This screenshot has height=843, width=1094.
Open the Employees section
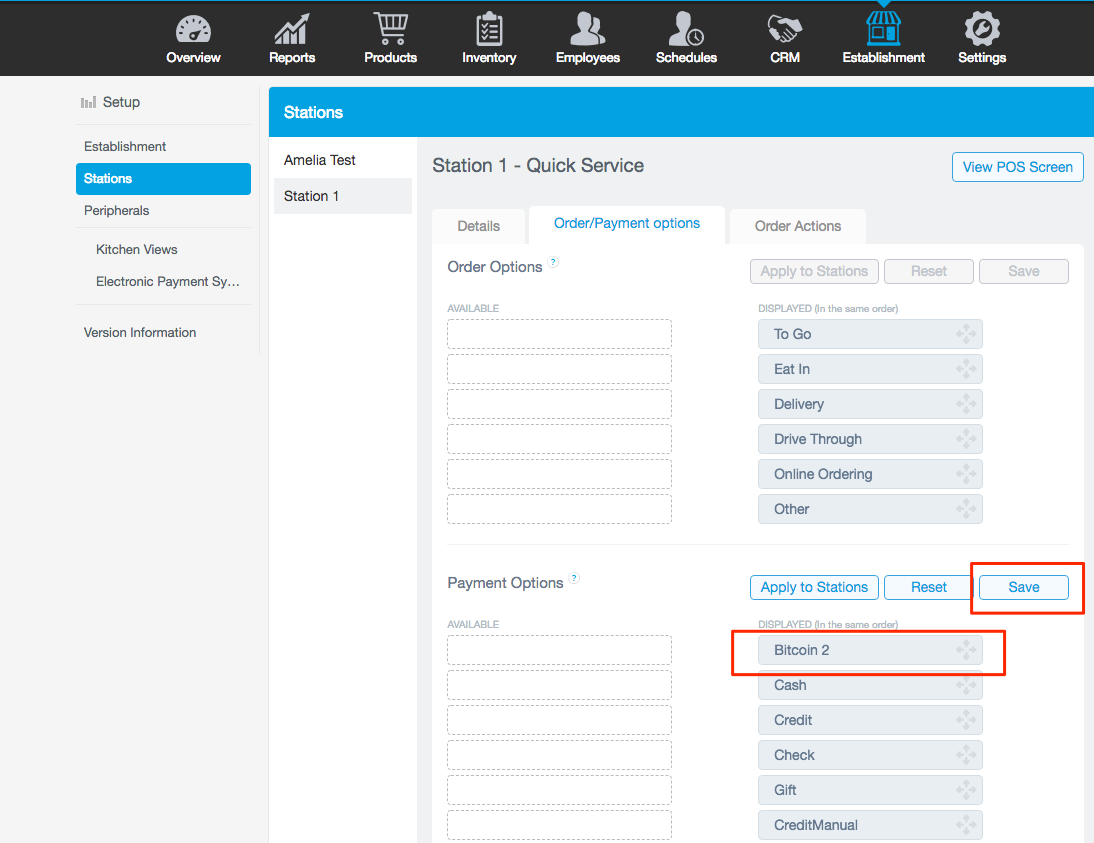coord(587,38)
